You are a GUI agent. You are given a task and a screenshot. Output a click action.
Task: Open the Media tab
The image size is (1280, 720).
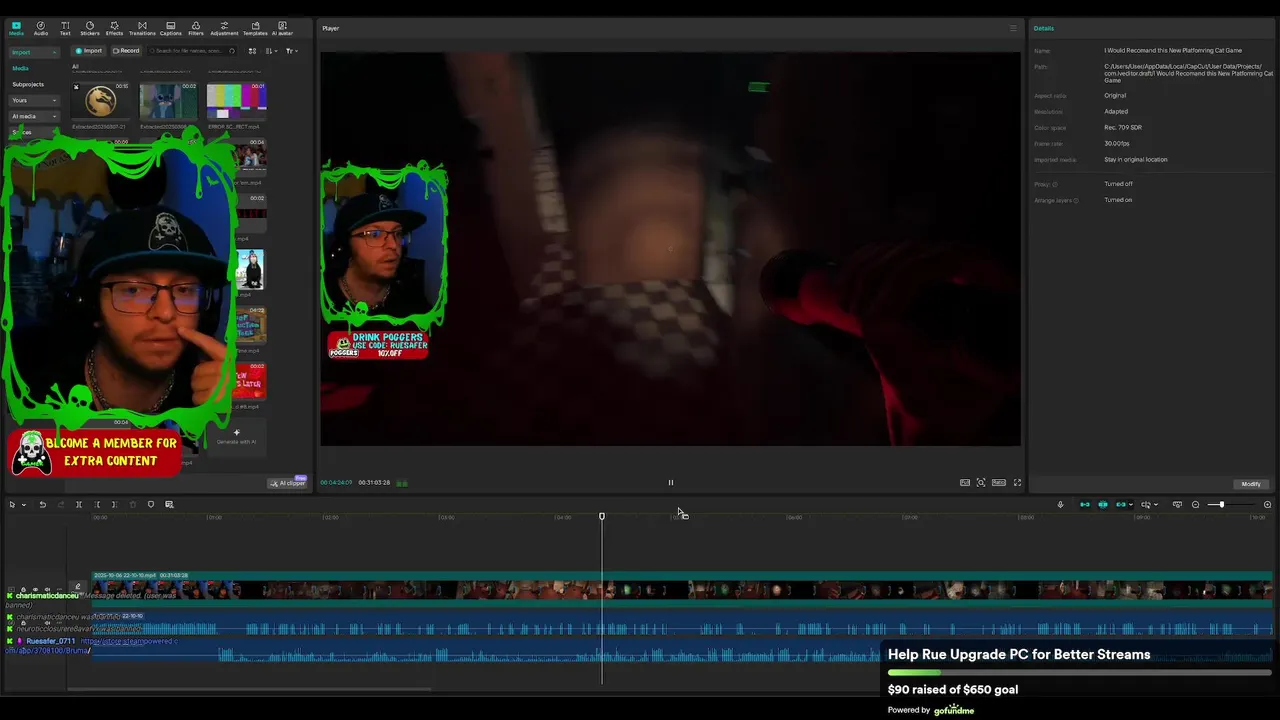[16, 28]
